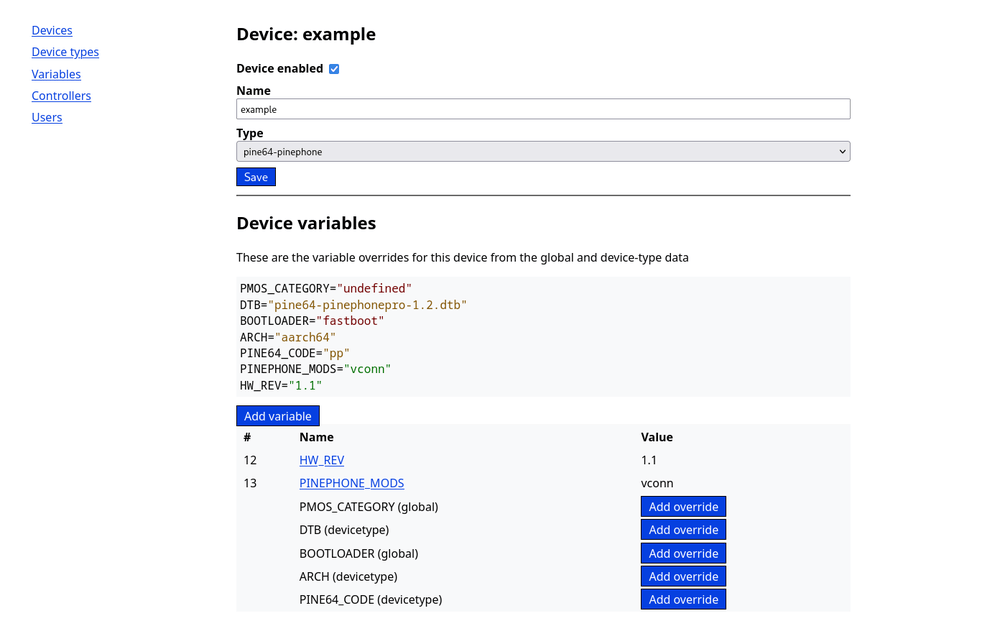The height and width of the screenshot is (621, 1000).
Task: Click row number 12 in variables table
Action: coord(250,460)
